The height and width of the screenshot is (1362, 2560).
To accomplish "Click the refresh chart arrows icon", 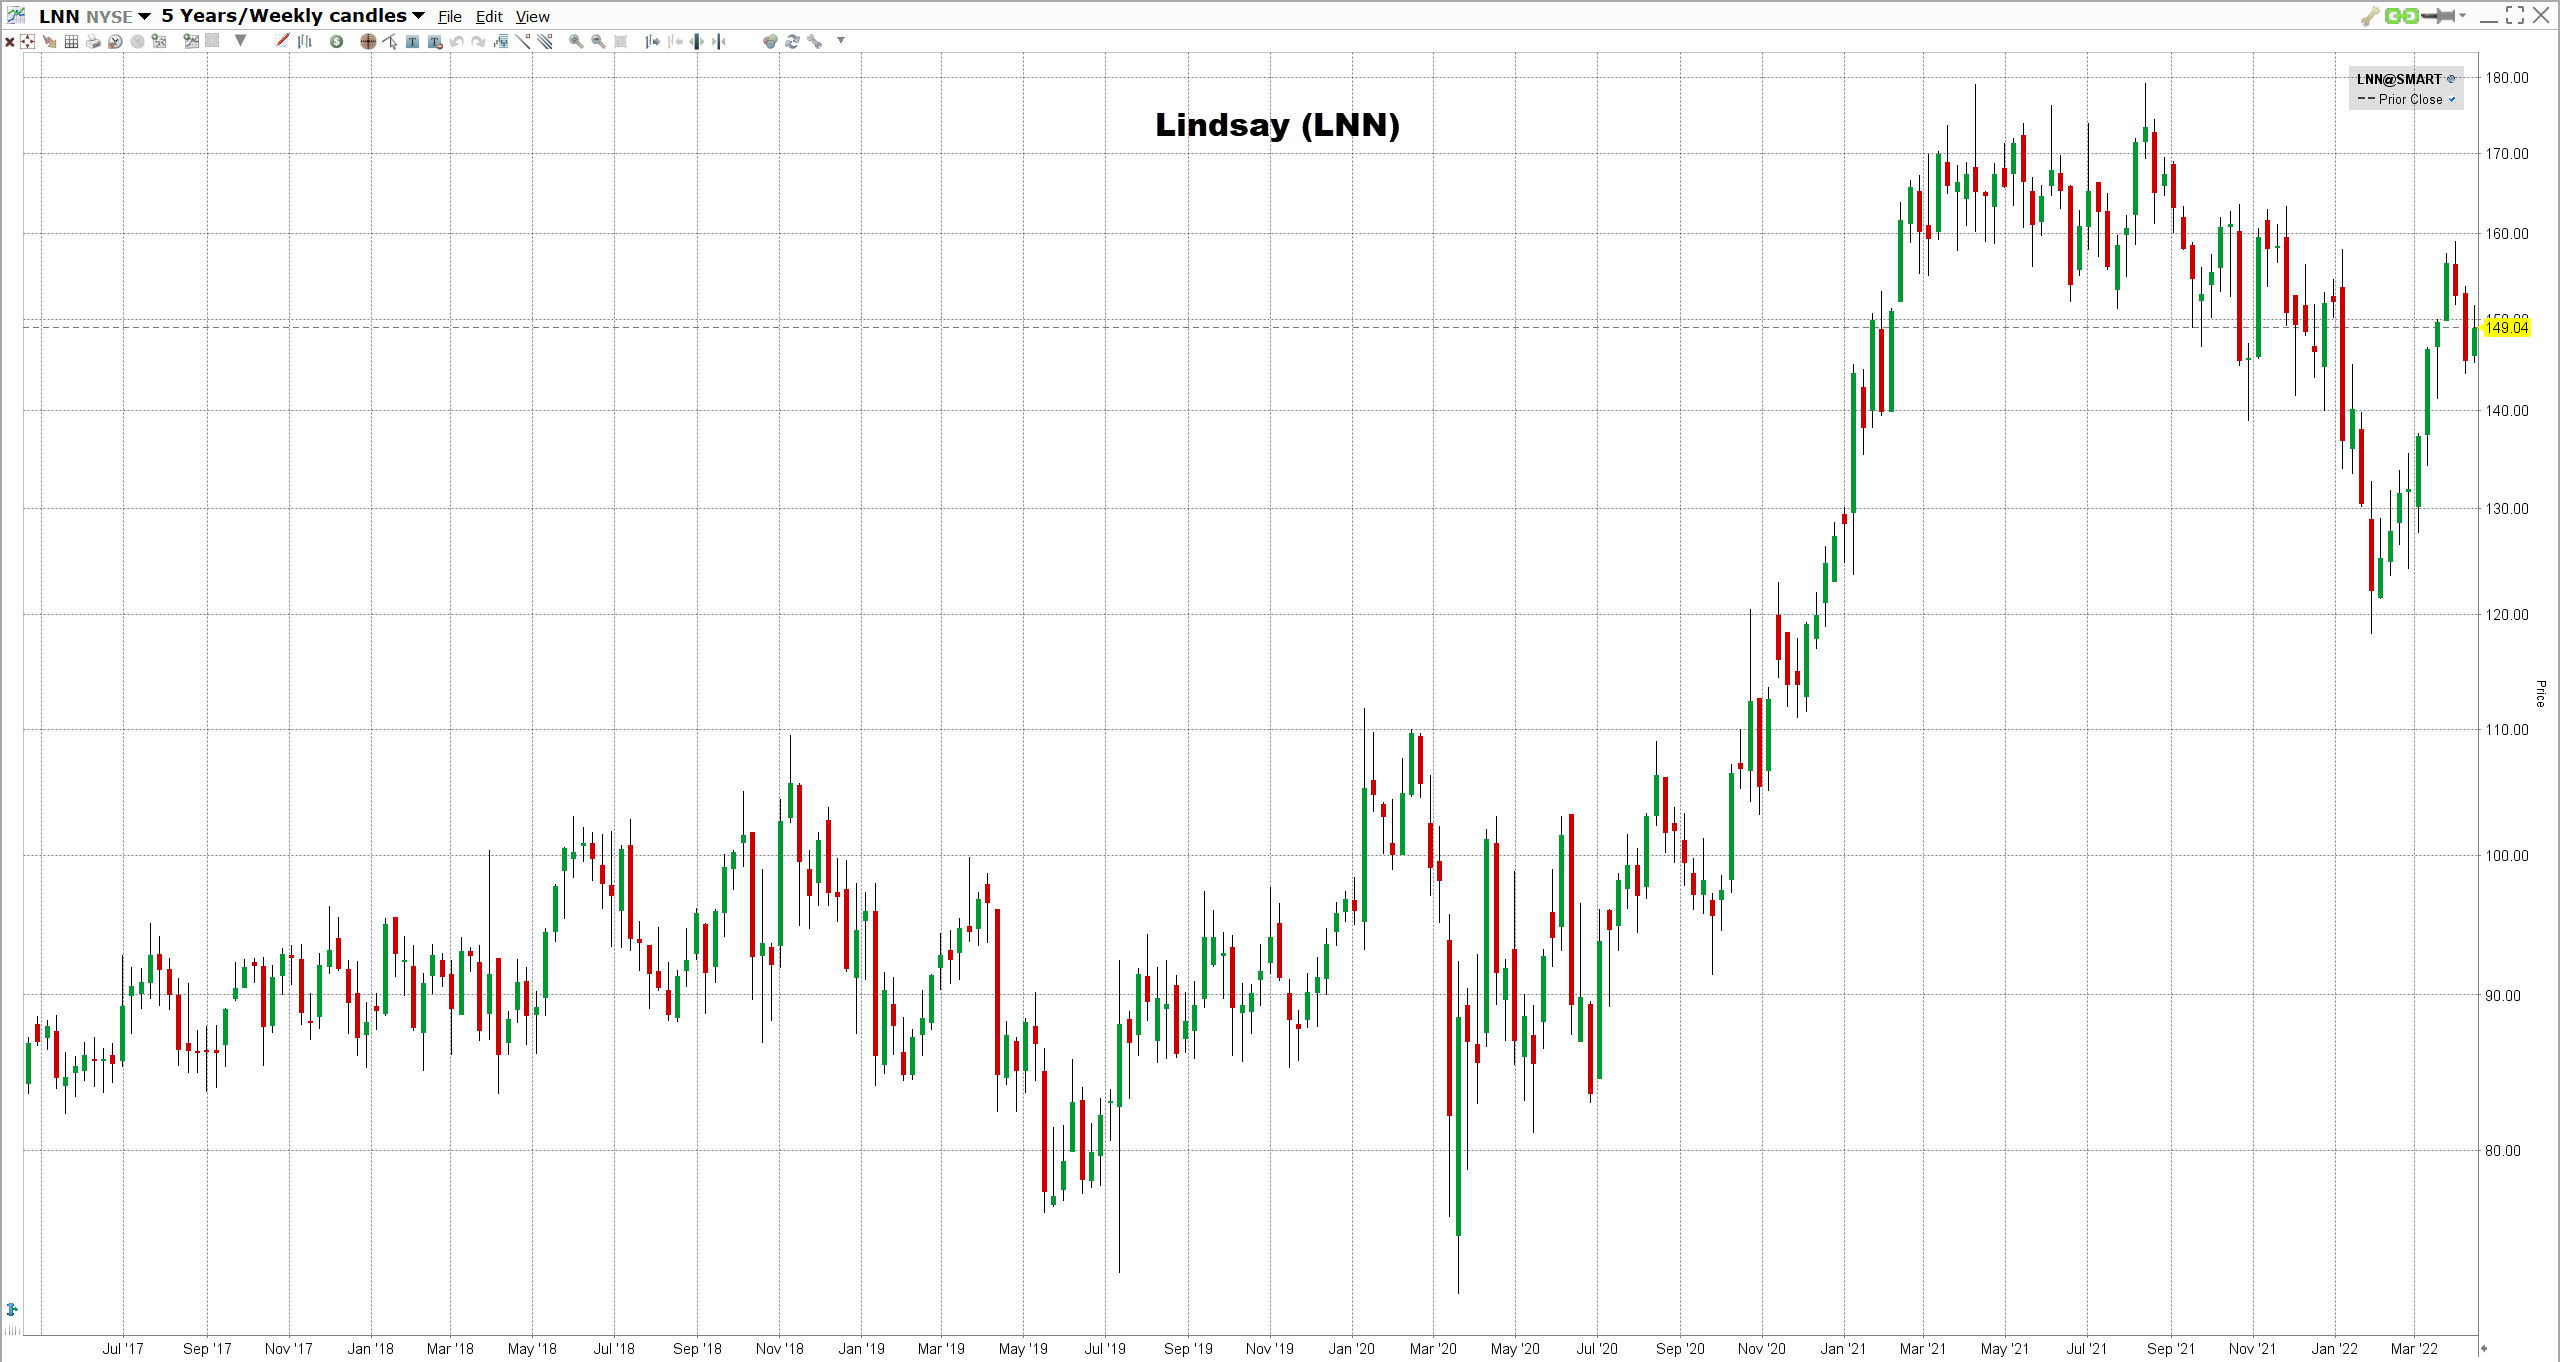I will (792, 41).
